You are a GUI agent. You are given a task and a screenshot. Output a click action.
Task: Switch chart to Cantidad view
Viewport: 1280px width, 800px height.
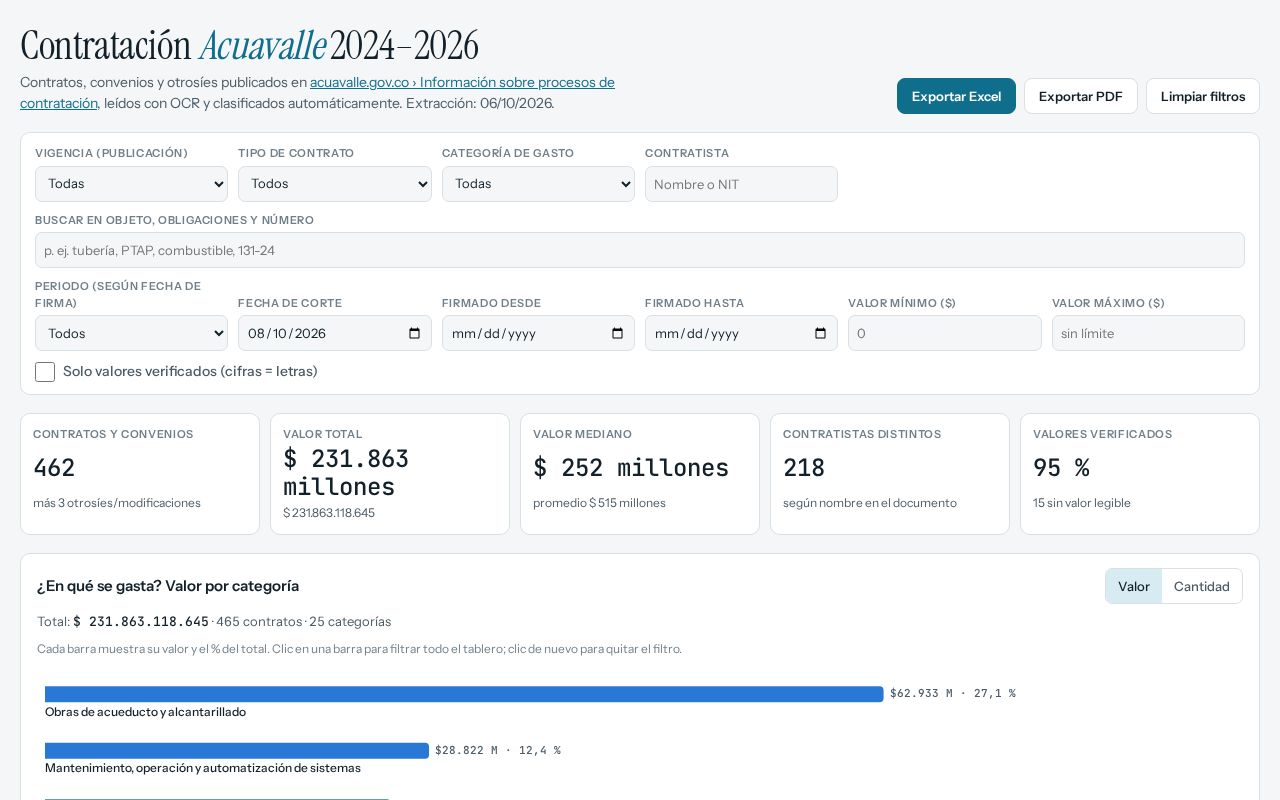(x=1202, y=586)
